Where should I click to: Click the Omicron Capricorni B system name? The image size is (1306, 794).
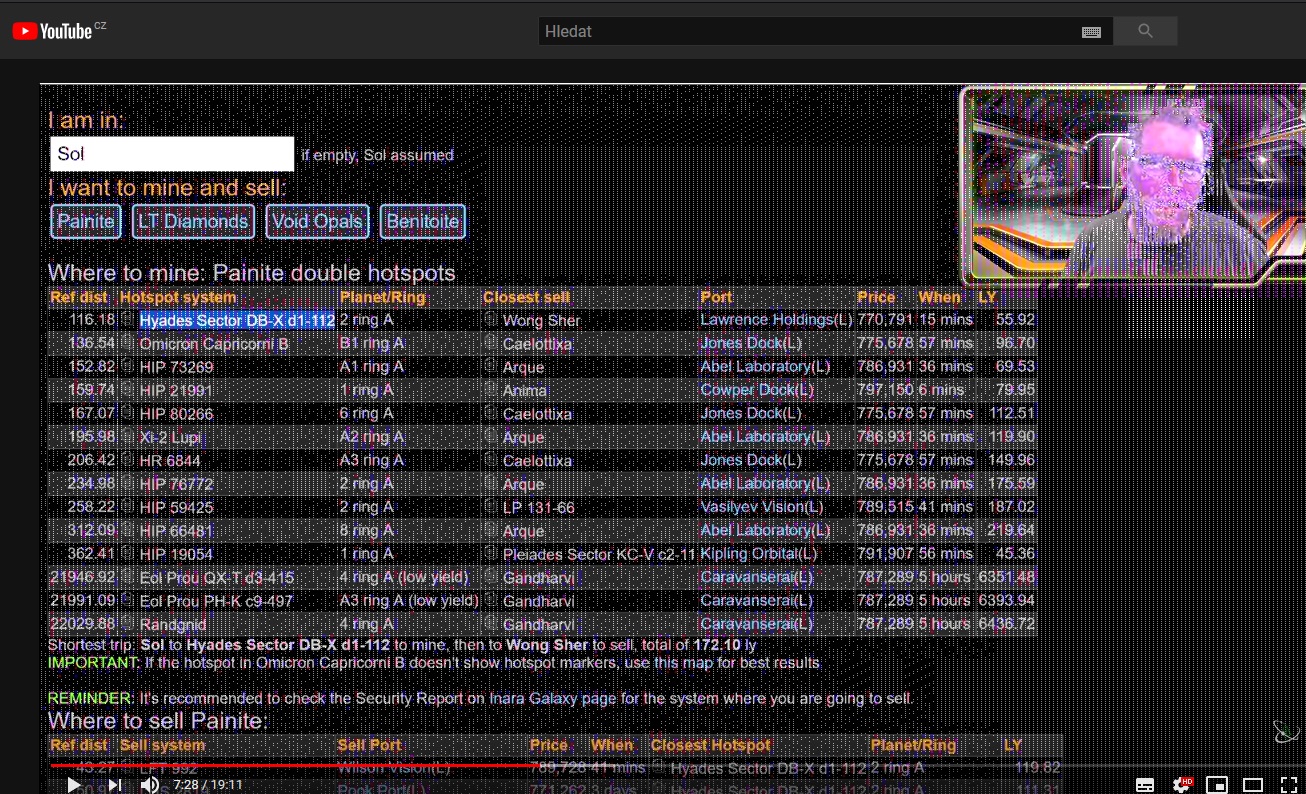[x=214, y=343]
